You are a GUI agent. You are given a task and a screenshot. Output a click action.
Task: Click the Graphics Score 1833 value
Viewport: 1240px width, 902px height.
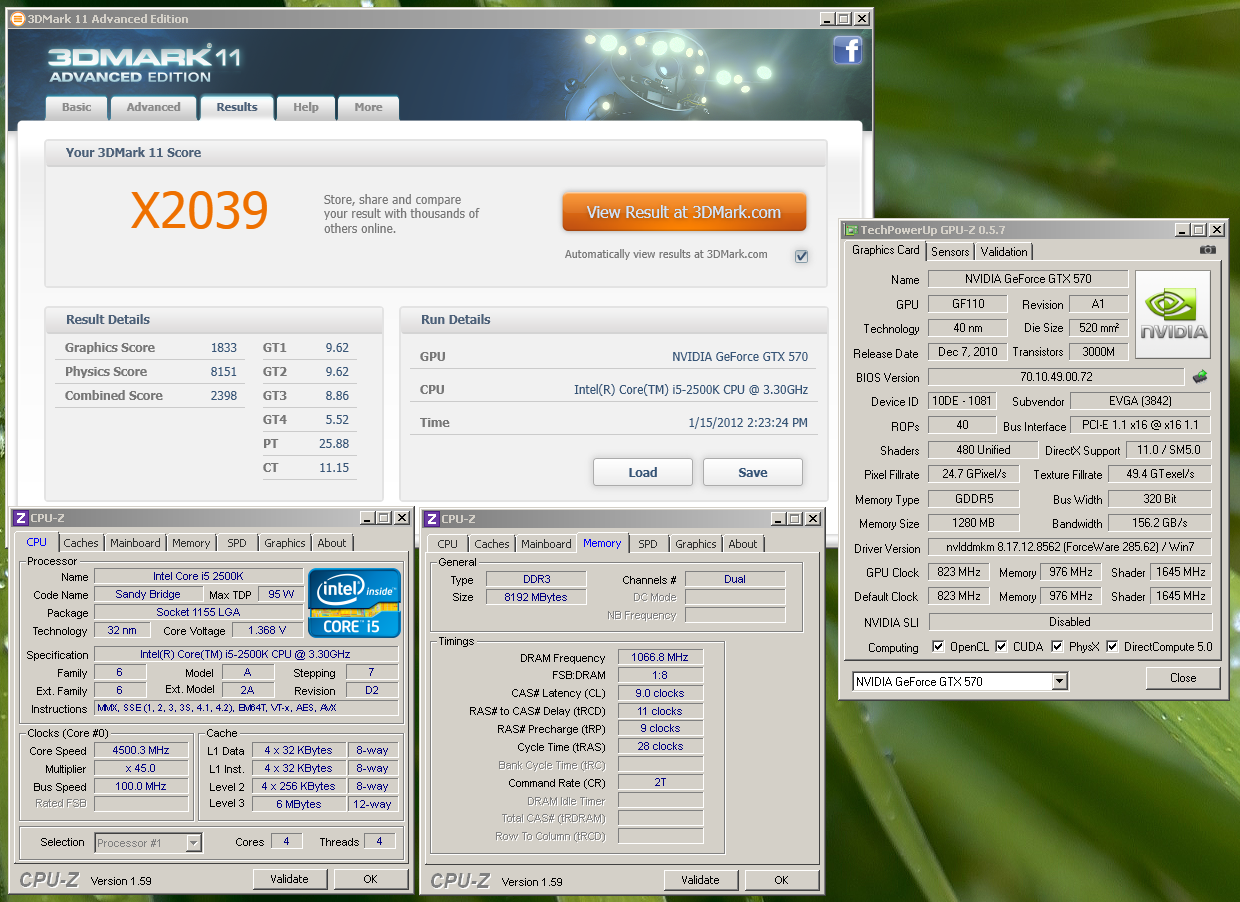click(224, 348)
